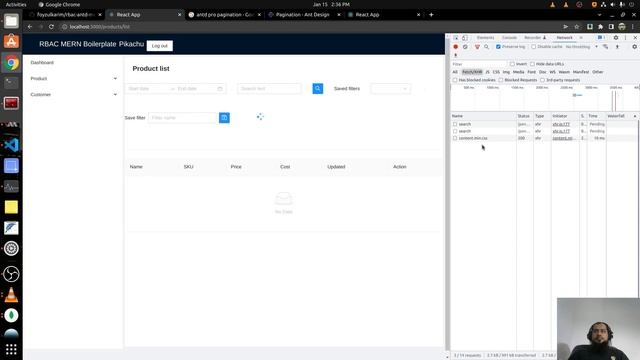Show more DevTools tabs chevron
Viewport: 640px width, 360px height.
point(581,38)
